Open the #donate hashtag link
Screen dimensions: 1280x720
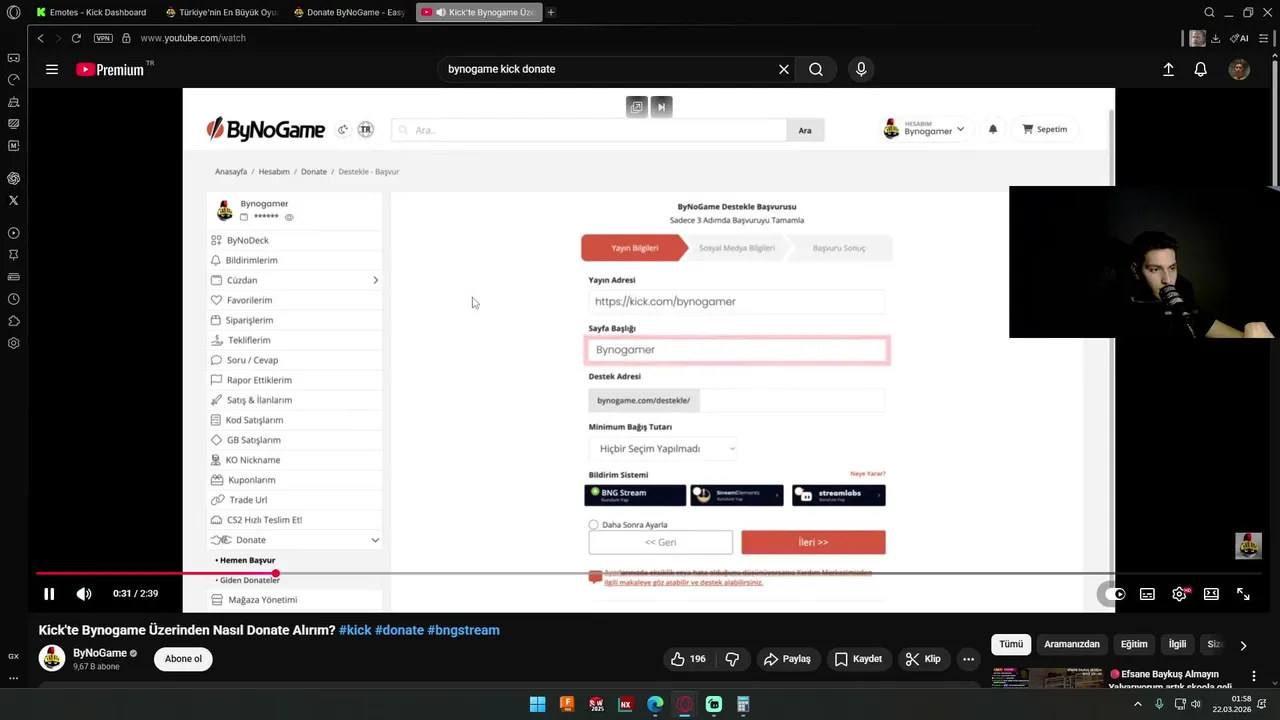click(x=400, y=630)
